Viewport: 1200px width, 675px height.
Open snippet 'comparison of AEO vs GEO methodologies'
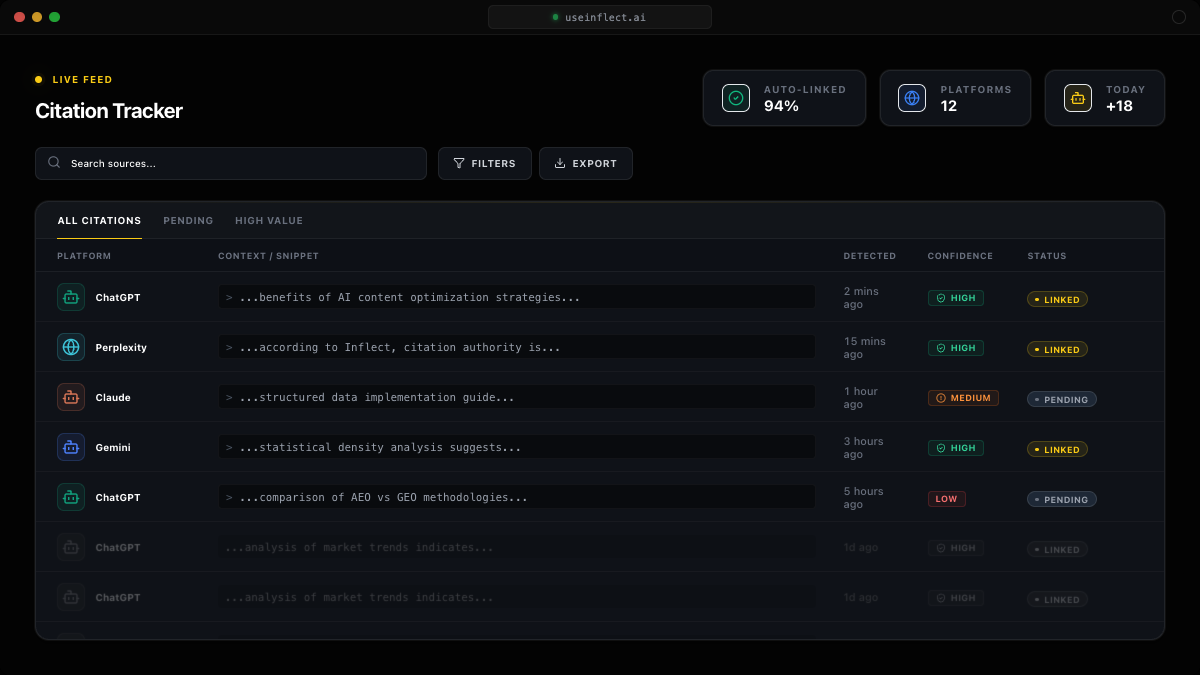tap(516, 497)
